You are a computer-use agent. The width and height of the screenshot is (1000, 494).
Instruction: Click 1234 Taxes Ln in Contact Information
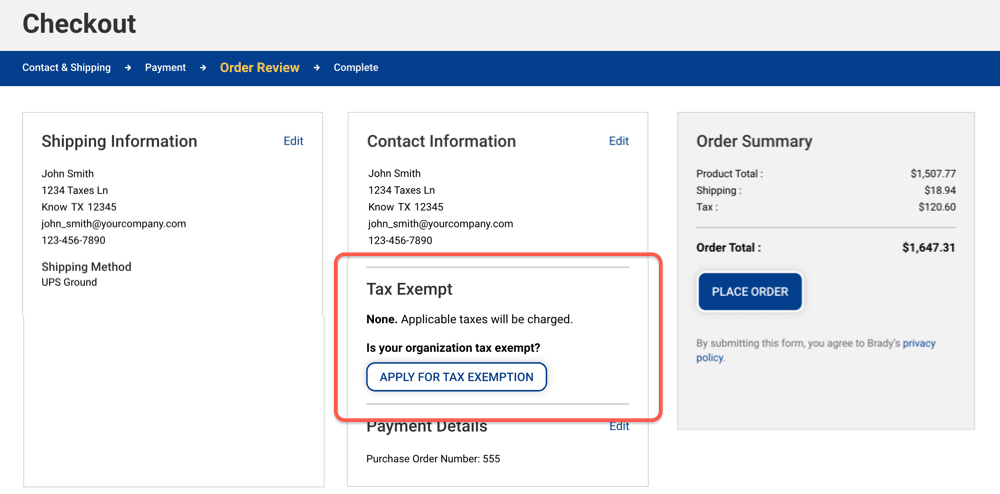(x=401, y=190)
